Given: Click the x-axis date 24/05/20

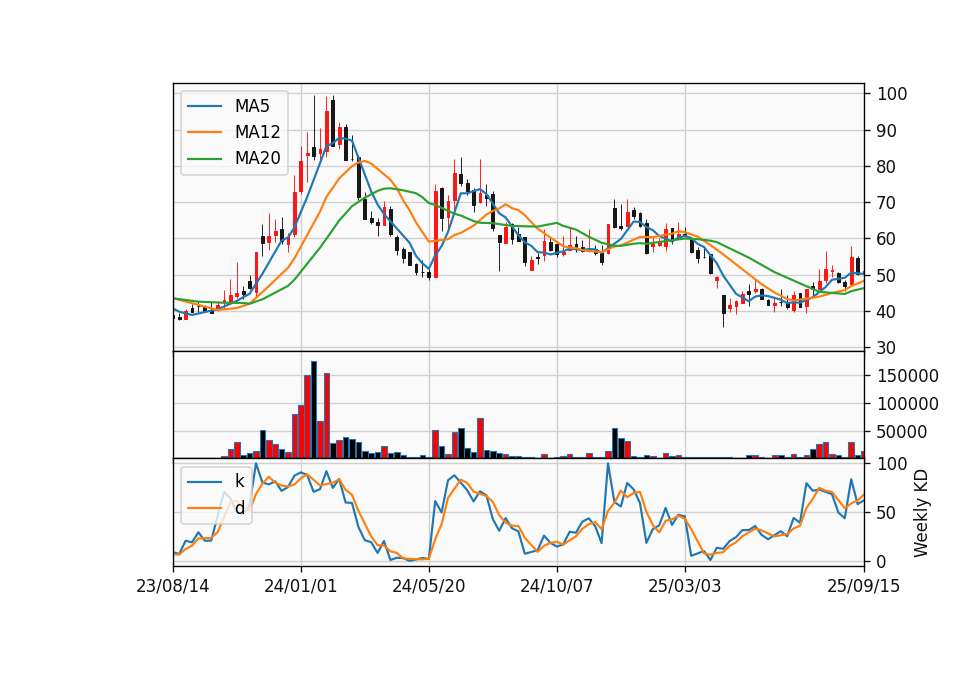Looking at the screenshot, I should (429, 586).
